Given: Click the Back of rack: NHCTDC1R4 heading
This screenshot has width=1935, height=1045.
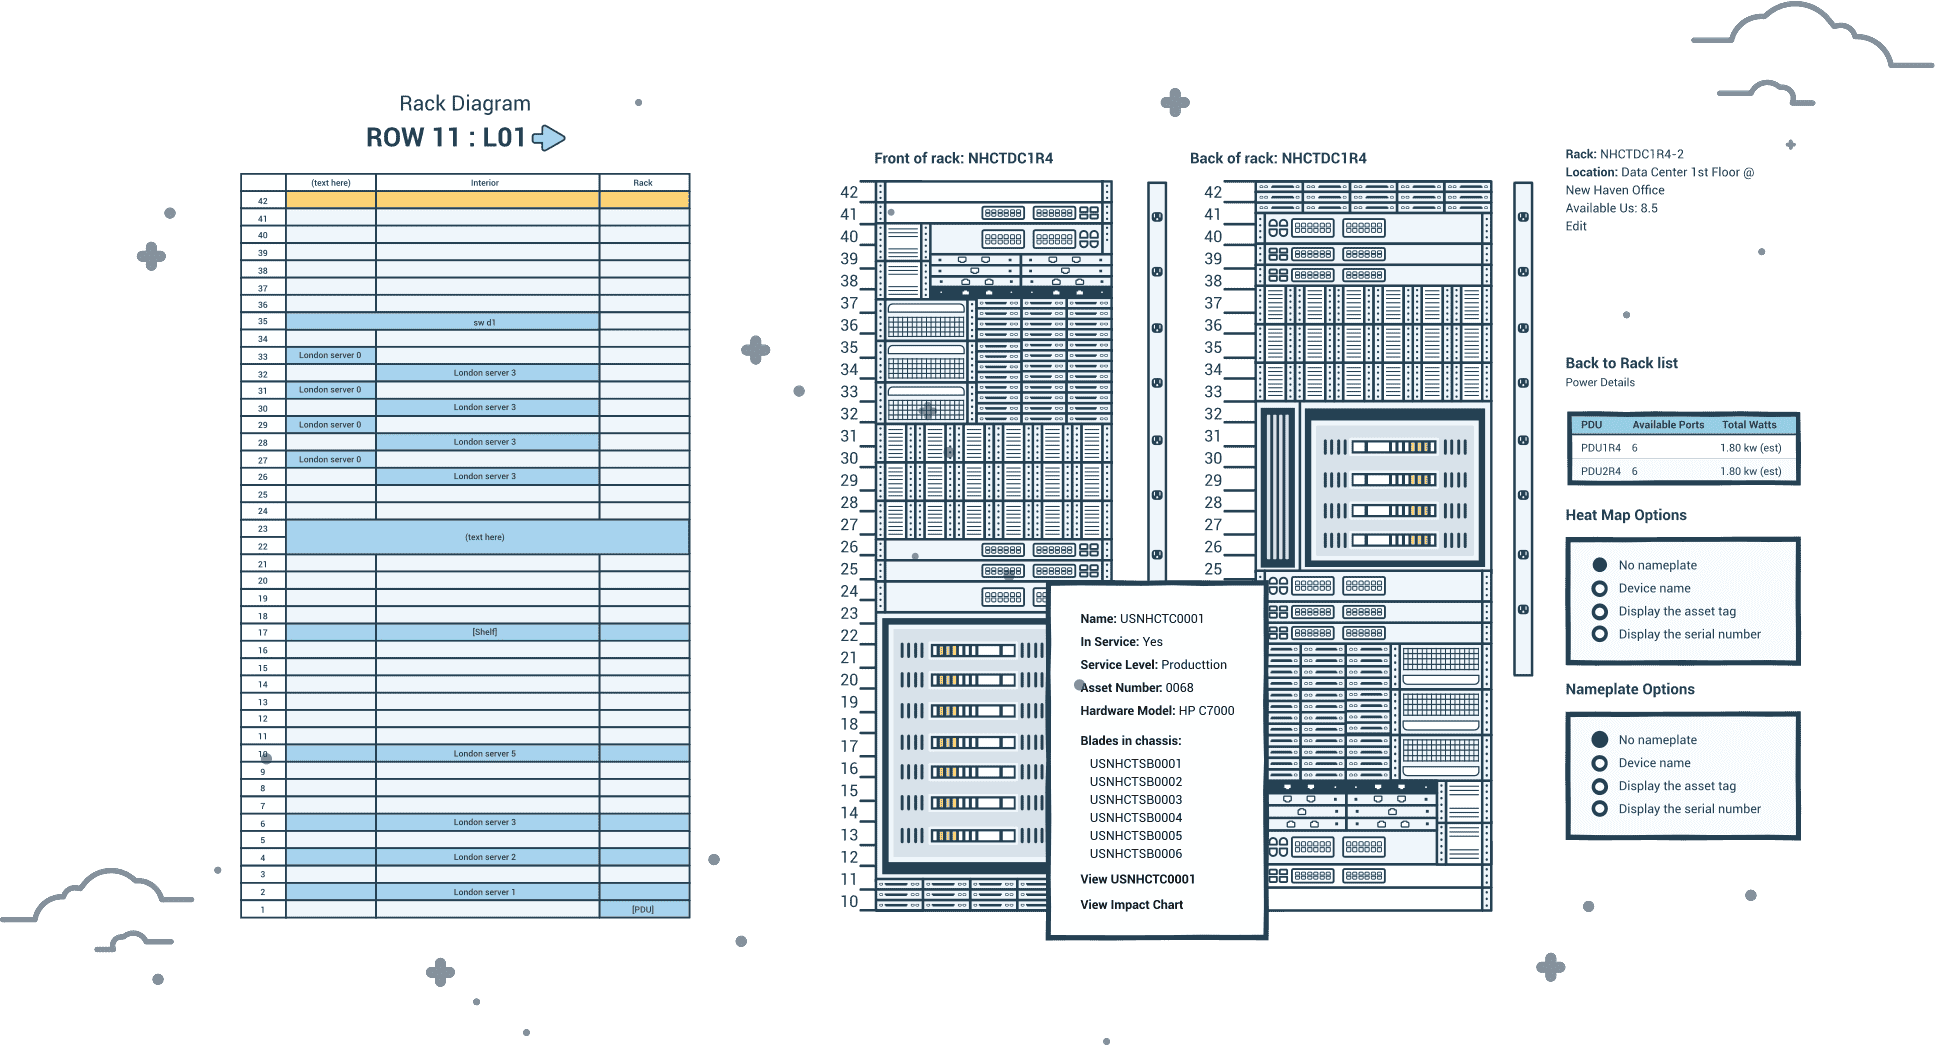Looking at the screenshot, I should pos(1278,158).
